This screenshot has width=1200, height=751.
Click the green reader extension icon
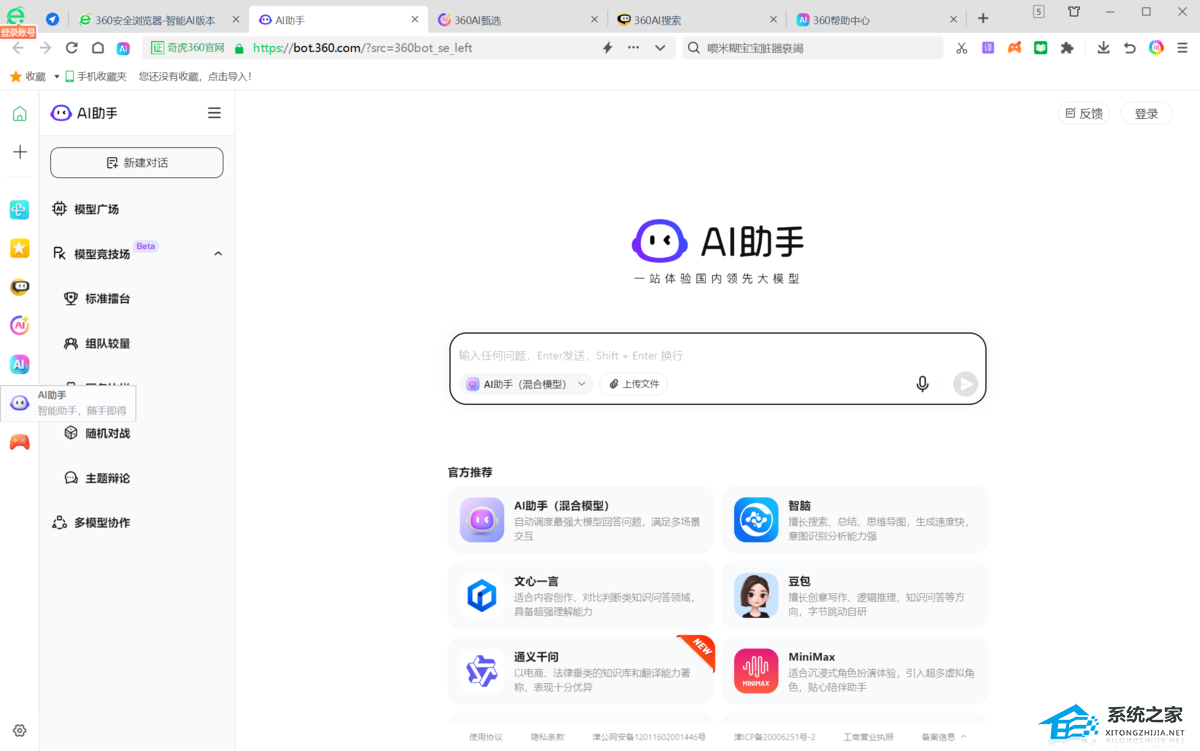(1041, 48)
